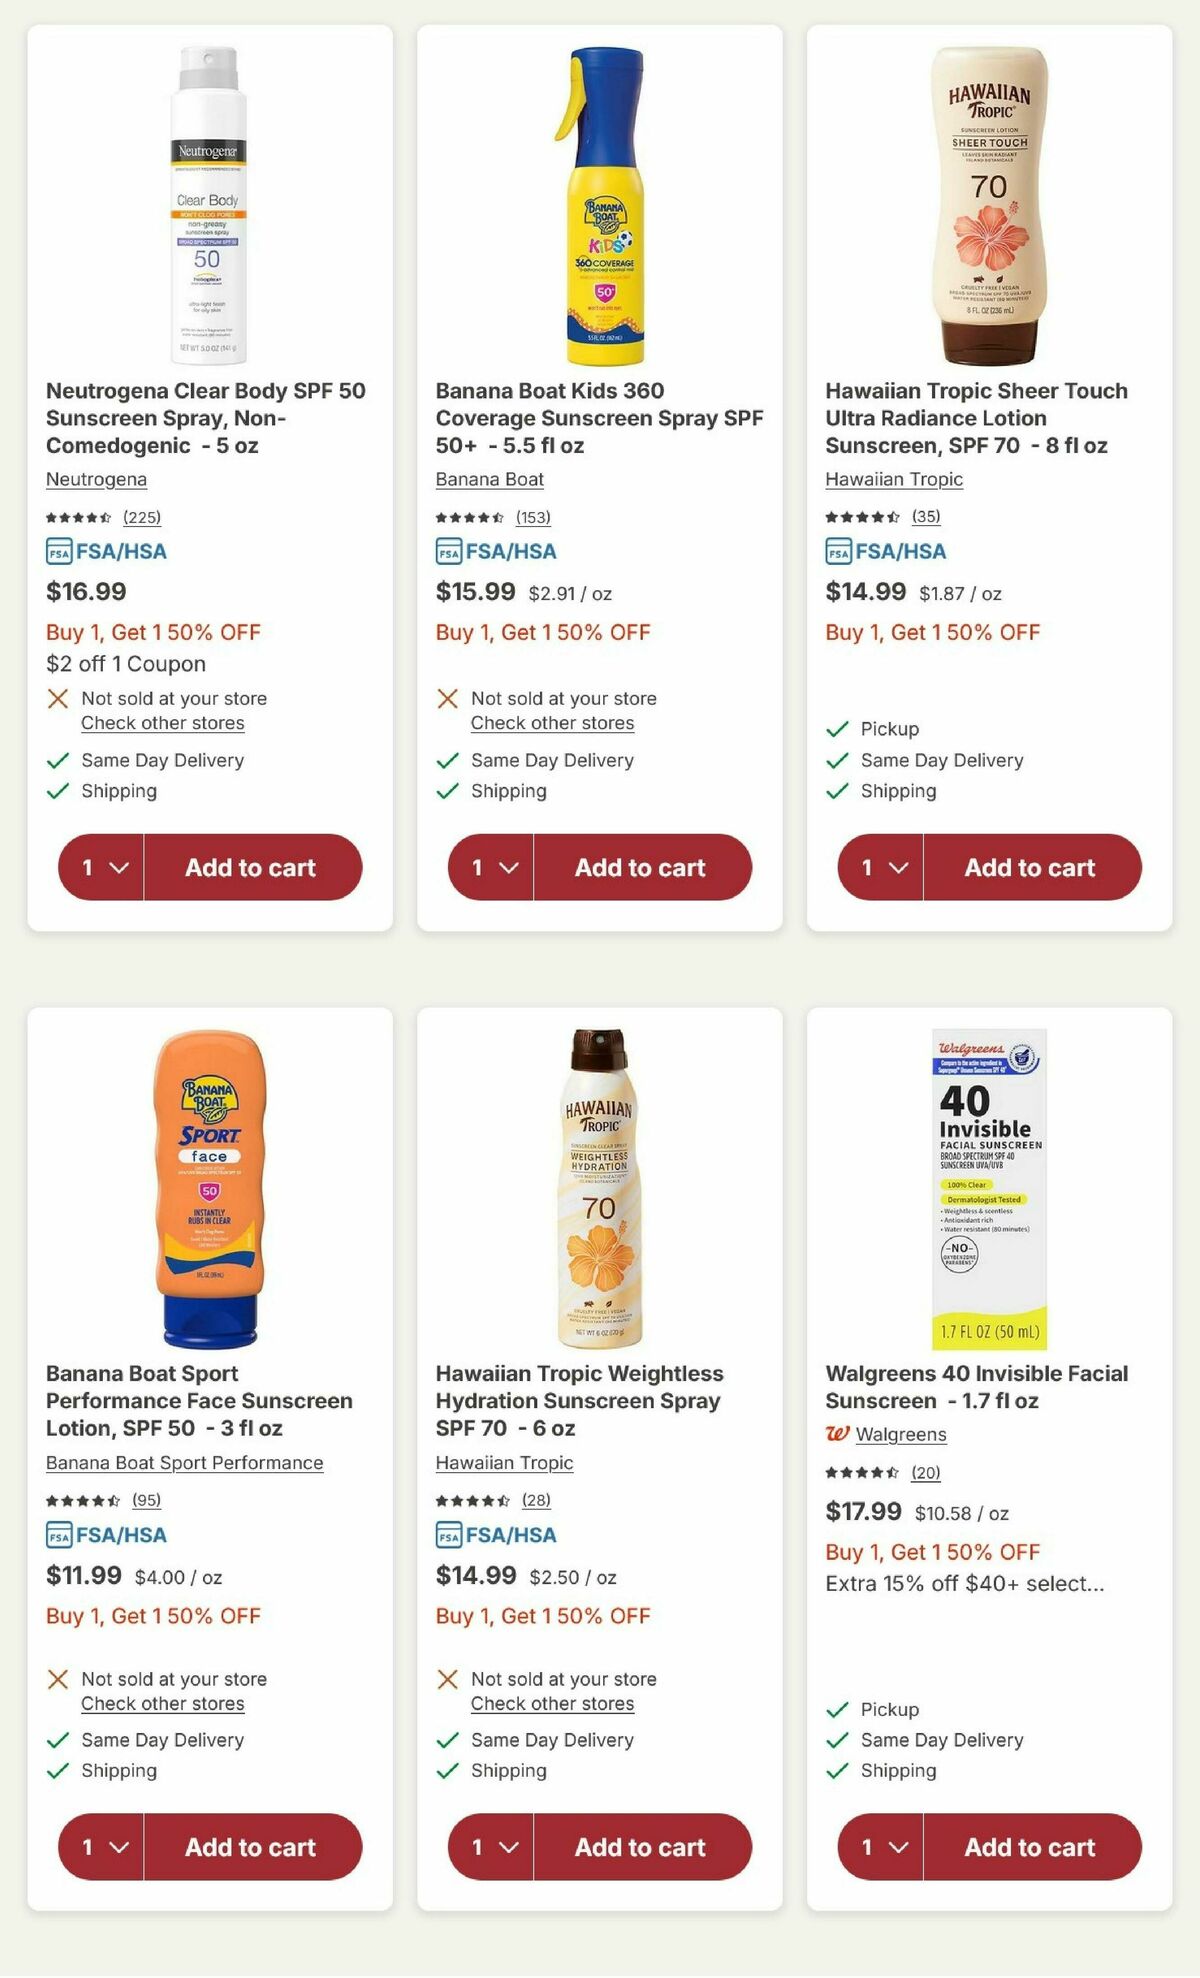The height and width of the screenshot is (1978, 1200).
Task: Add Banana Boat Kids 360 spray to cart
Action: [x=641, y=867]
